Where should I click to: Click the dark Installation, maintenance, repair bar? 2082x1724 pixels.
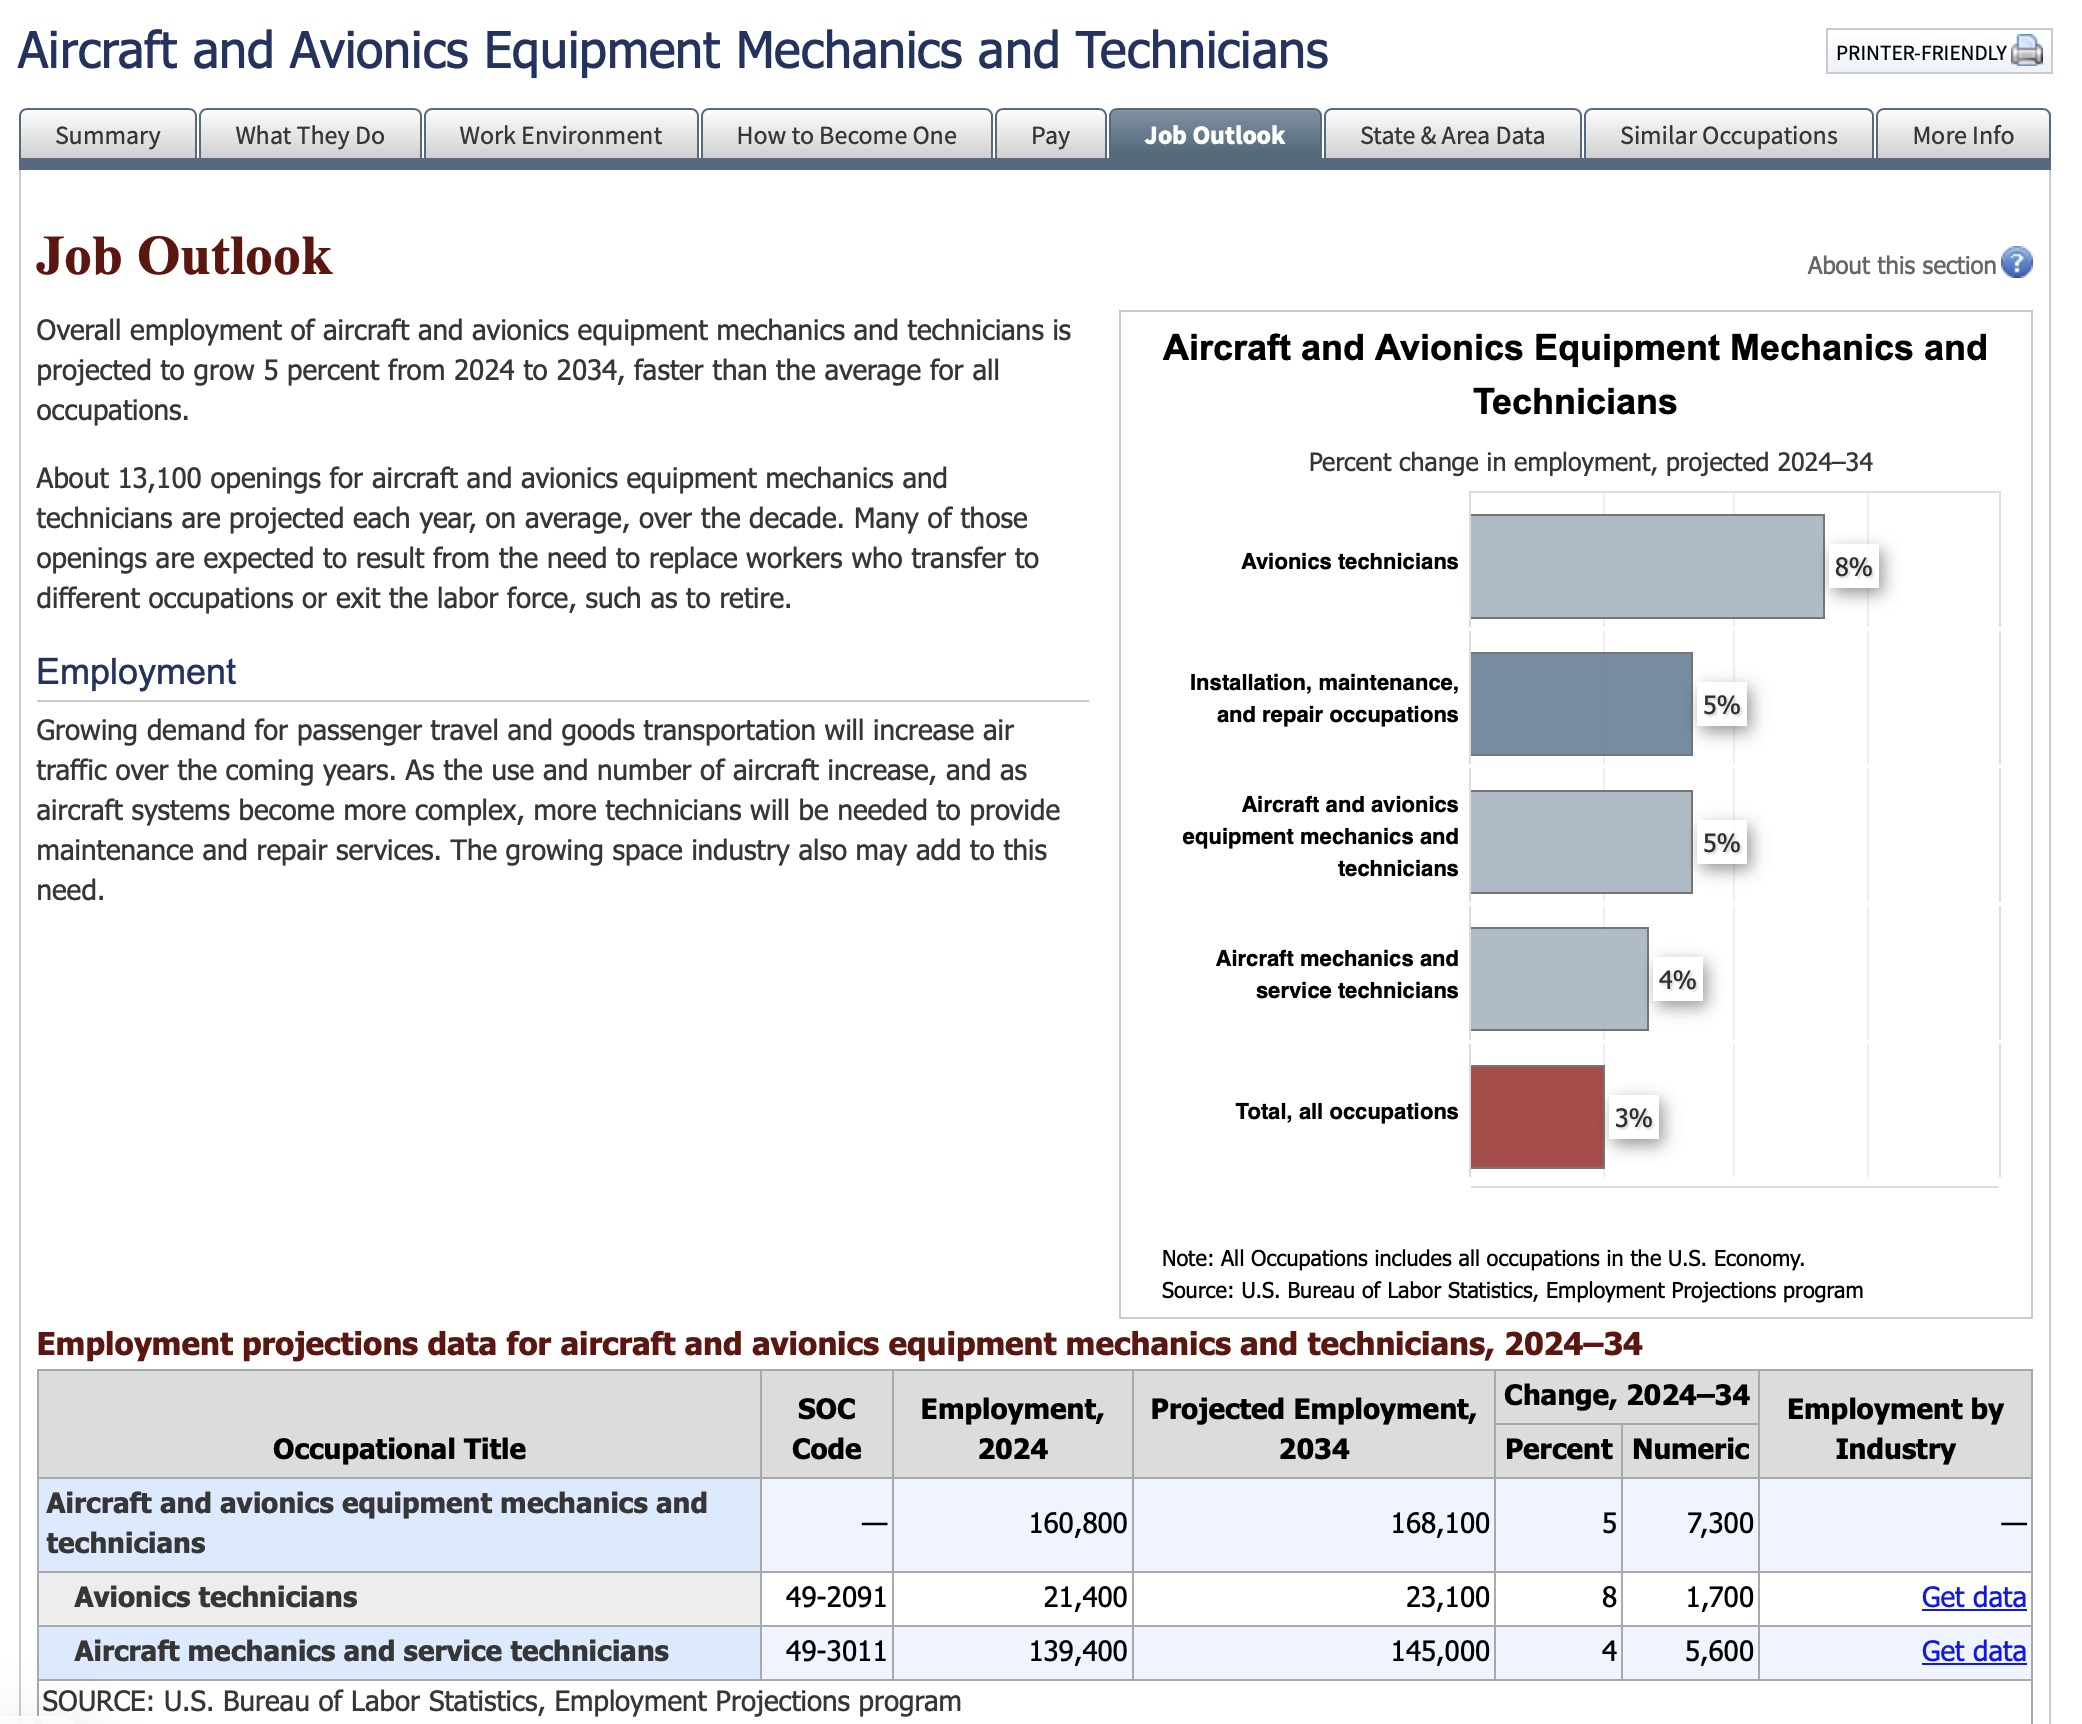[1581, 704]
